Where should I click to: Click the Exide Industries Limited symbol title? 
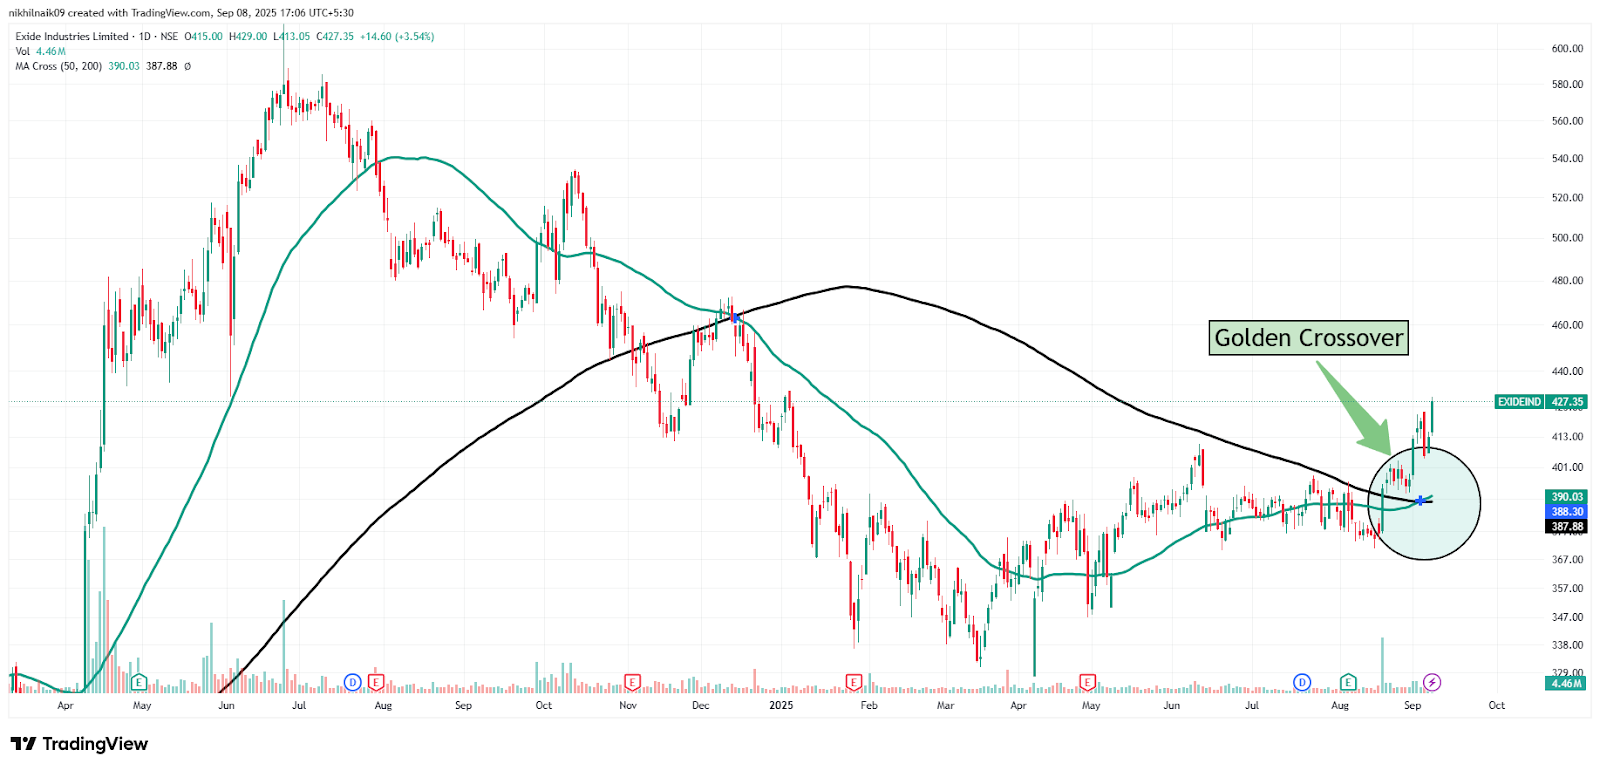point(72,36)
